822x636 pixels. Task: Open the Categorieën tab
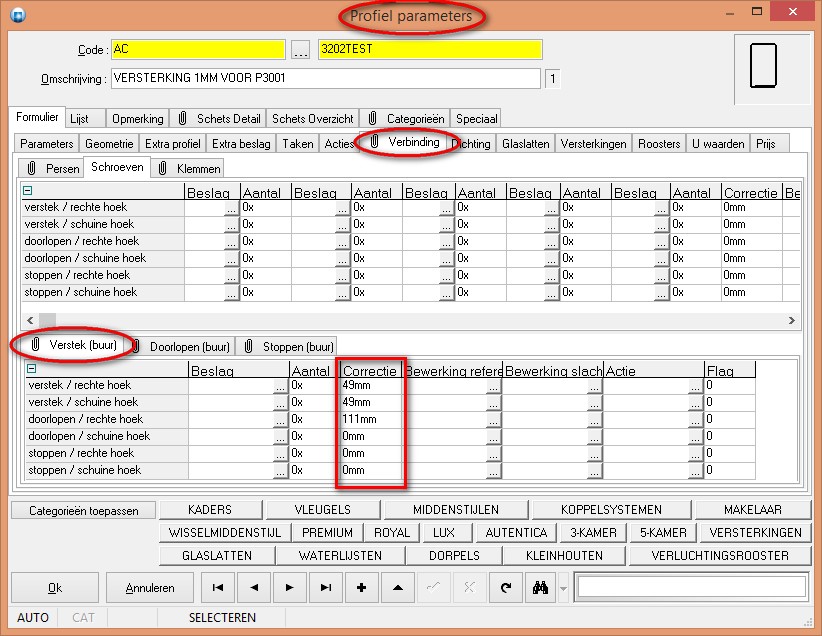pos(407,119)
